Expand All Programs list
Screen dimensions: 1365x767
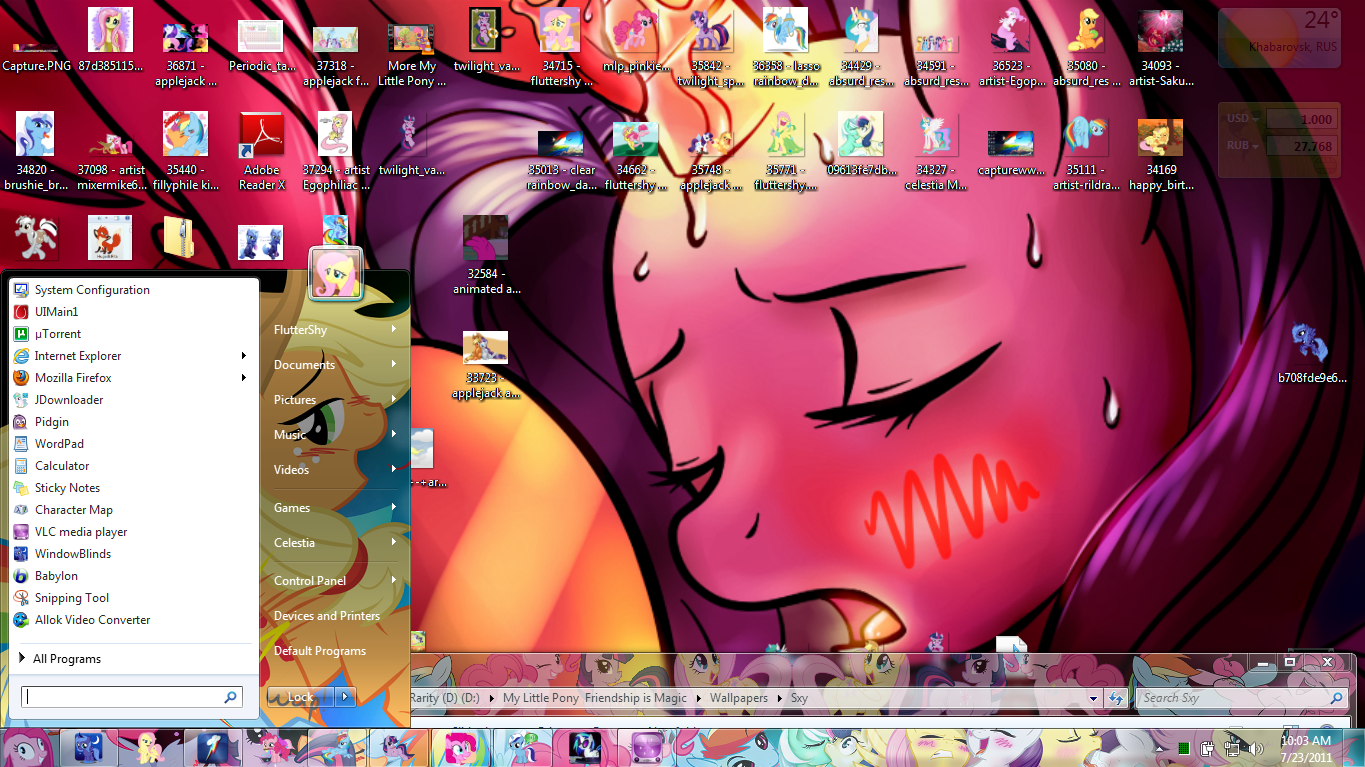click(66, 659)
